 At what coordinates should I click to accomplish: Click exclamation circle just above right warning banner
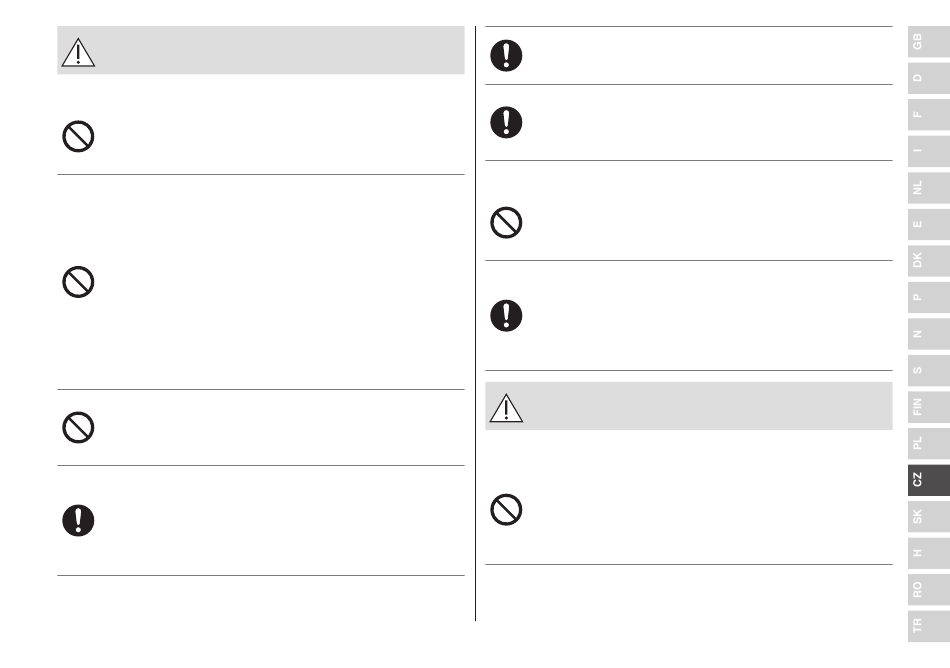tap(506, 316)
